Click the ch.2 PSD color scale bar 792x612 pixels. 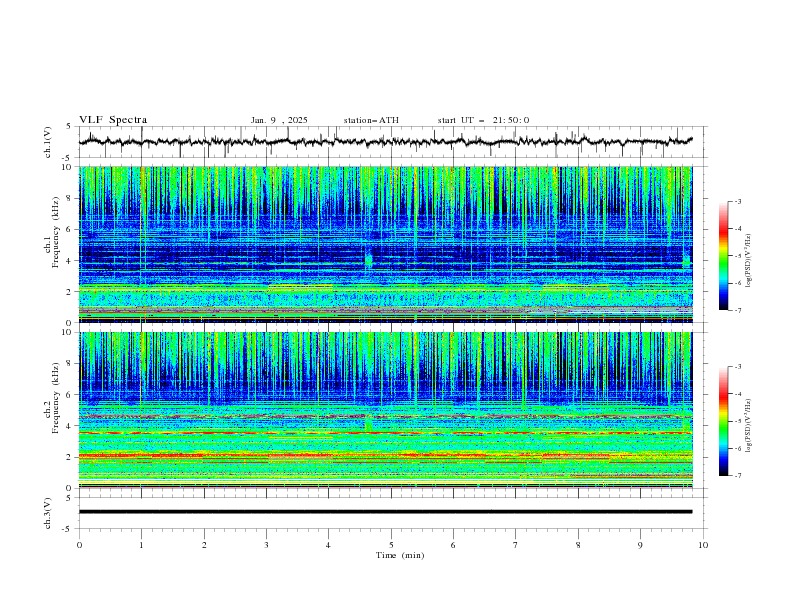723,421
